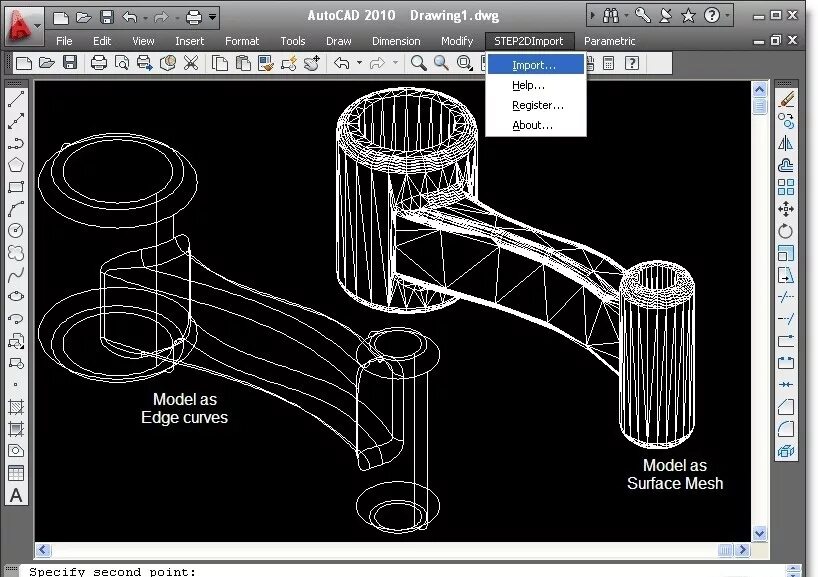Click Cut scissors icon in Standard toolbar
The image size is (818, 577).
tap(191, 63)
